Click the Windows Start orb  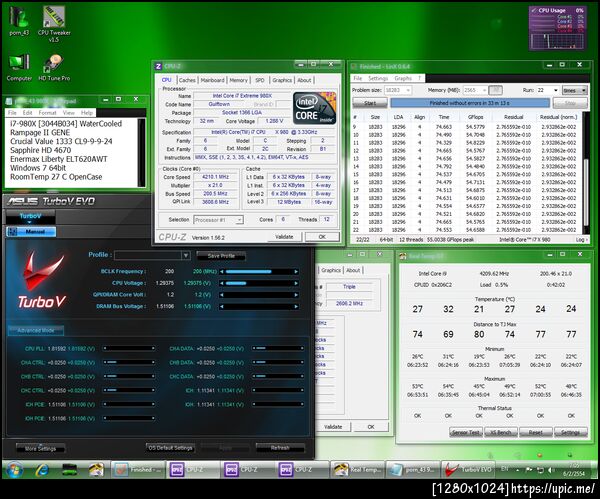click(x=14, y=470)
